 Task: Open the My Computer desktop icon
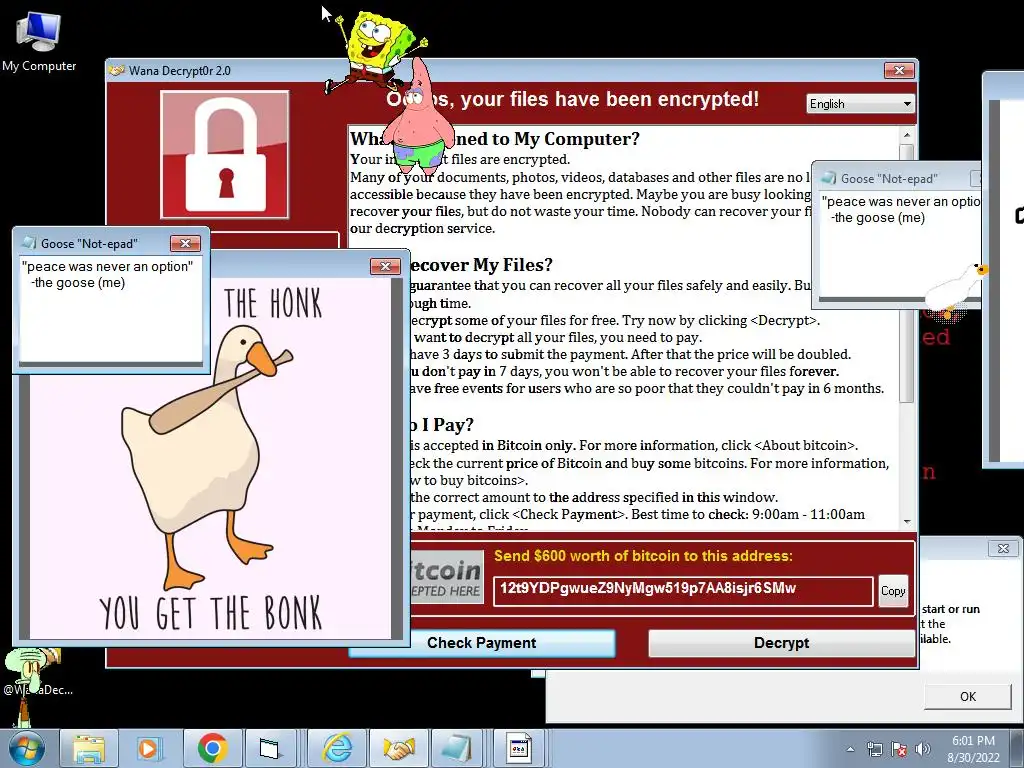(39, 40)
